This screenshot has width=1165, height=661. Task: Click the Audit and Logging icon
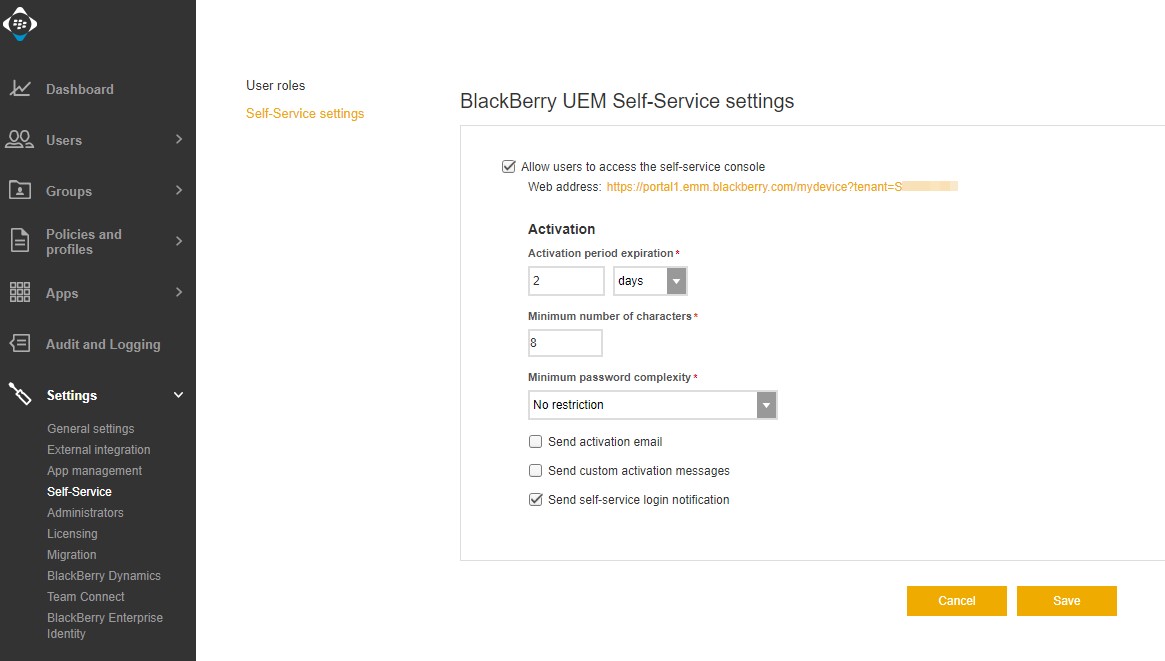[x=20, y=344]
